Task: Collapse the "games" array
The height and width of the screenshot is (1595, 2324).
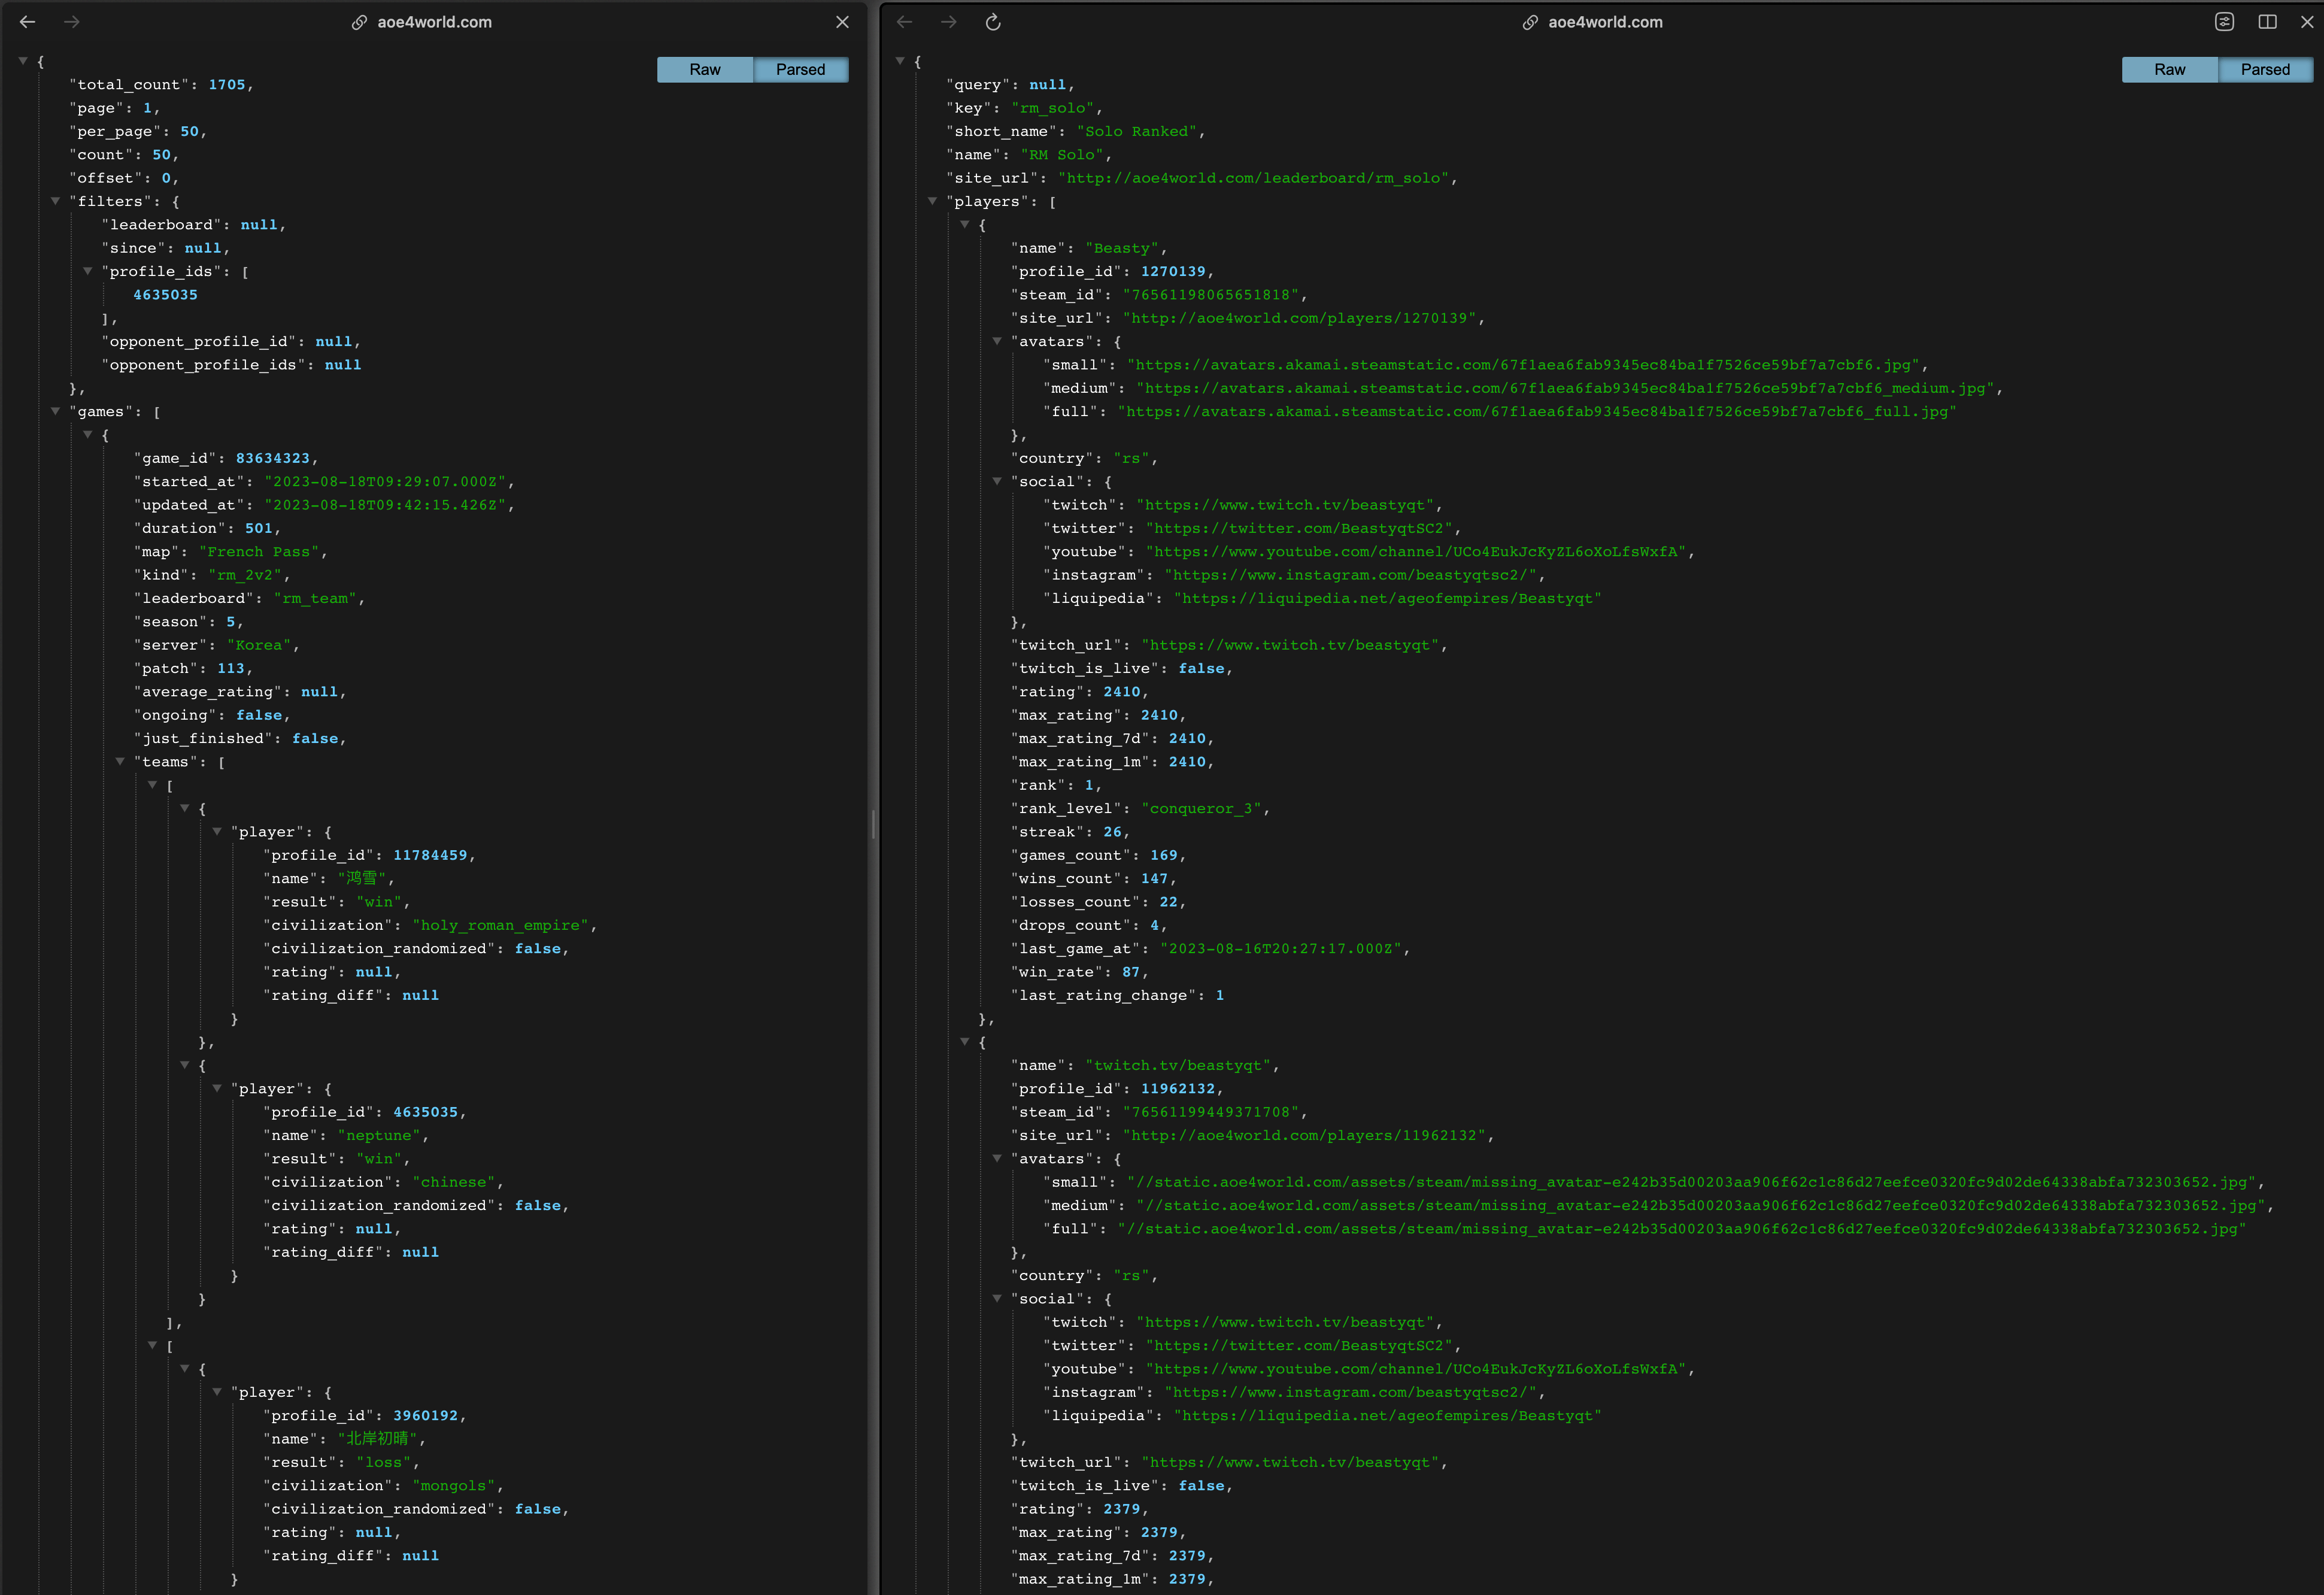Action: [x=56, y=411]
